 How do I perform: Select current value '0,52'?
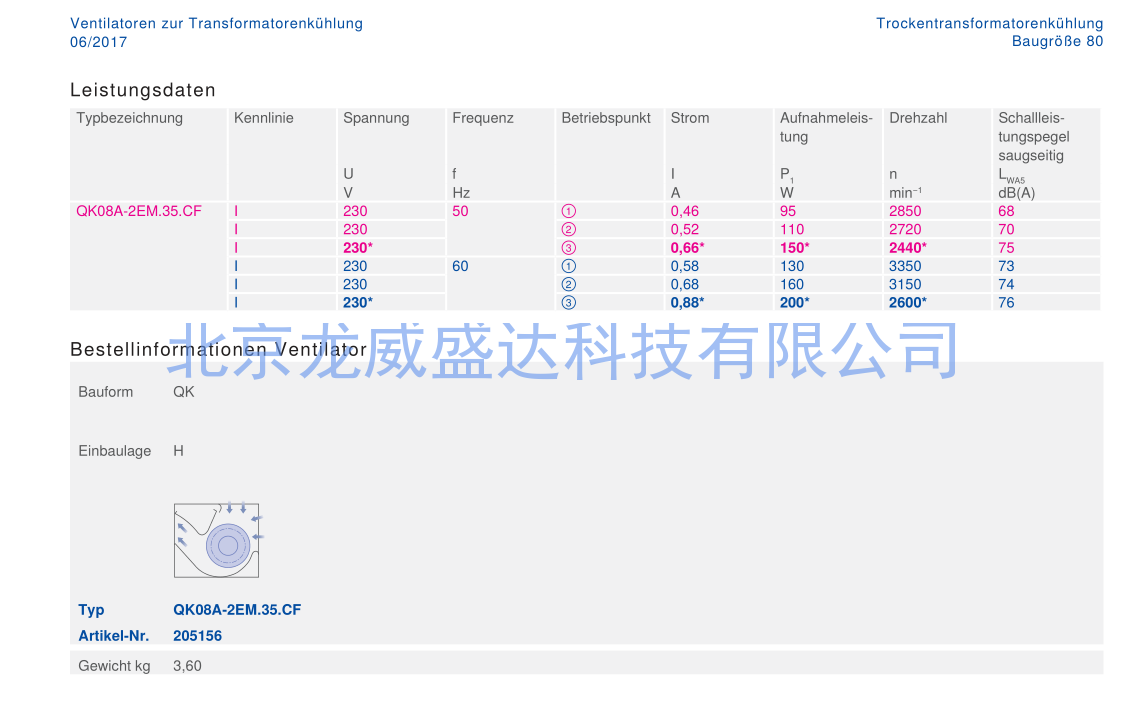pos(684,230)
